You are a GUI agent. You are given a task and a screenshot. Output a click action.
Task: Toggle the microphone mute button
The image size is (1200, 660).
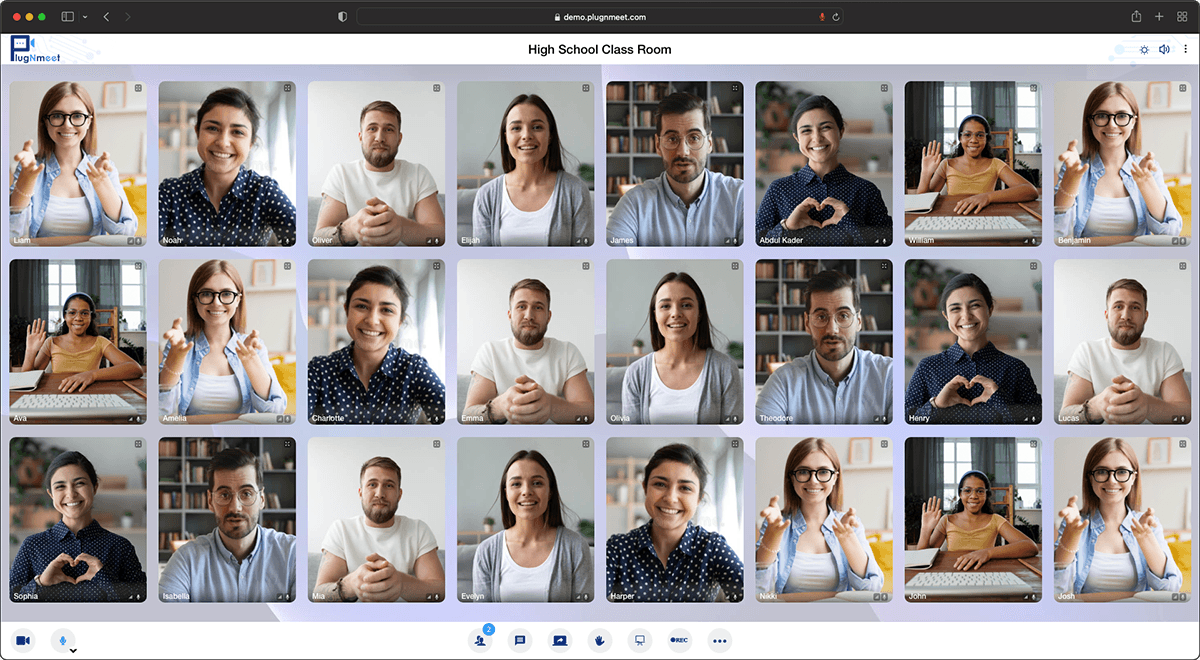point(62,640)
